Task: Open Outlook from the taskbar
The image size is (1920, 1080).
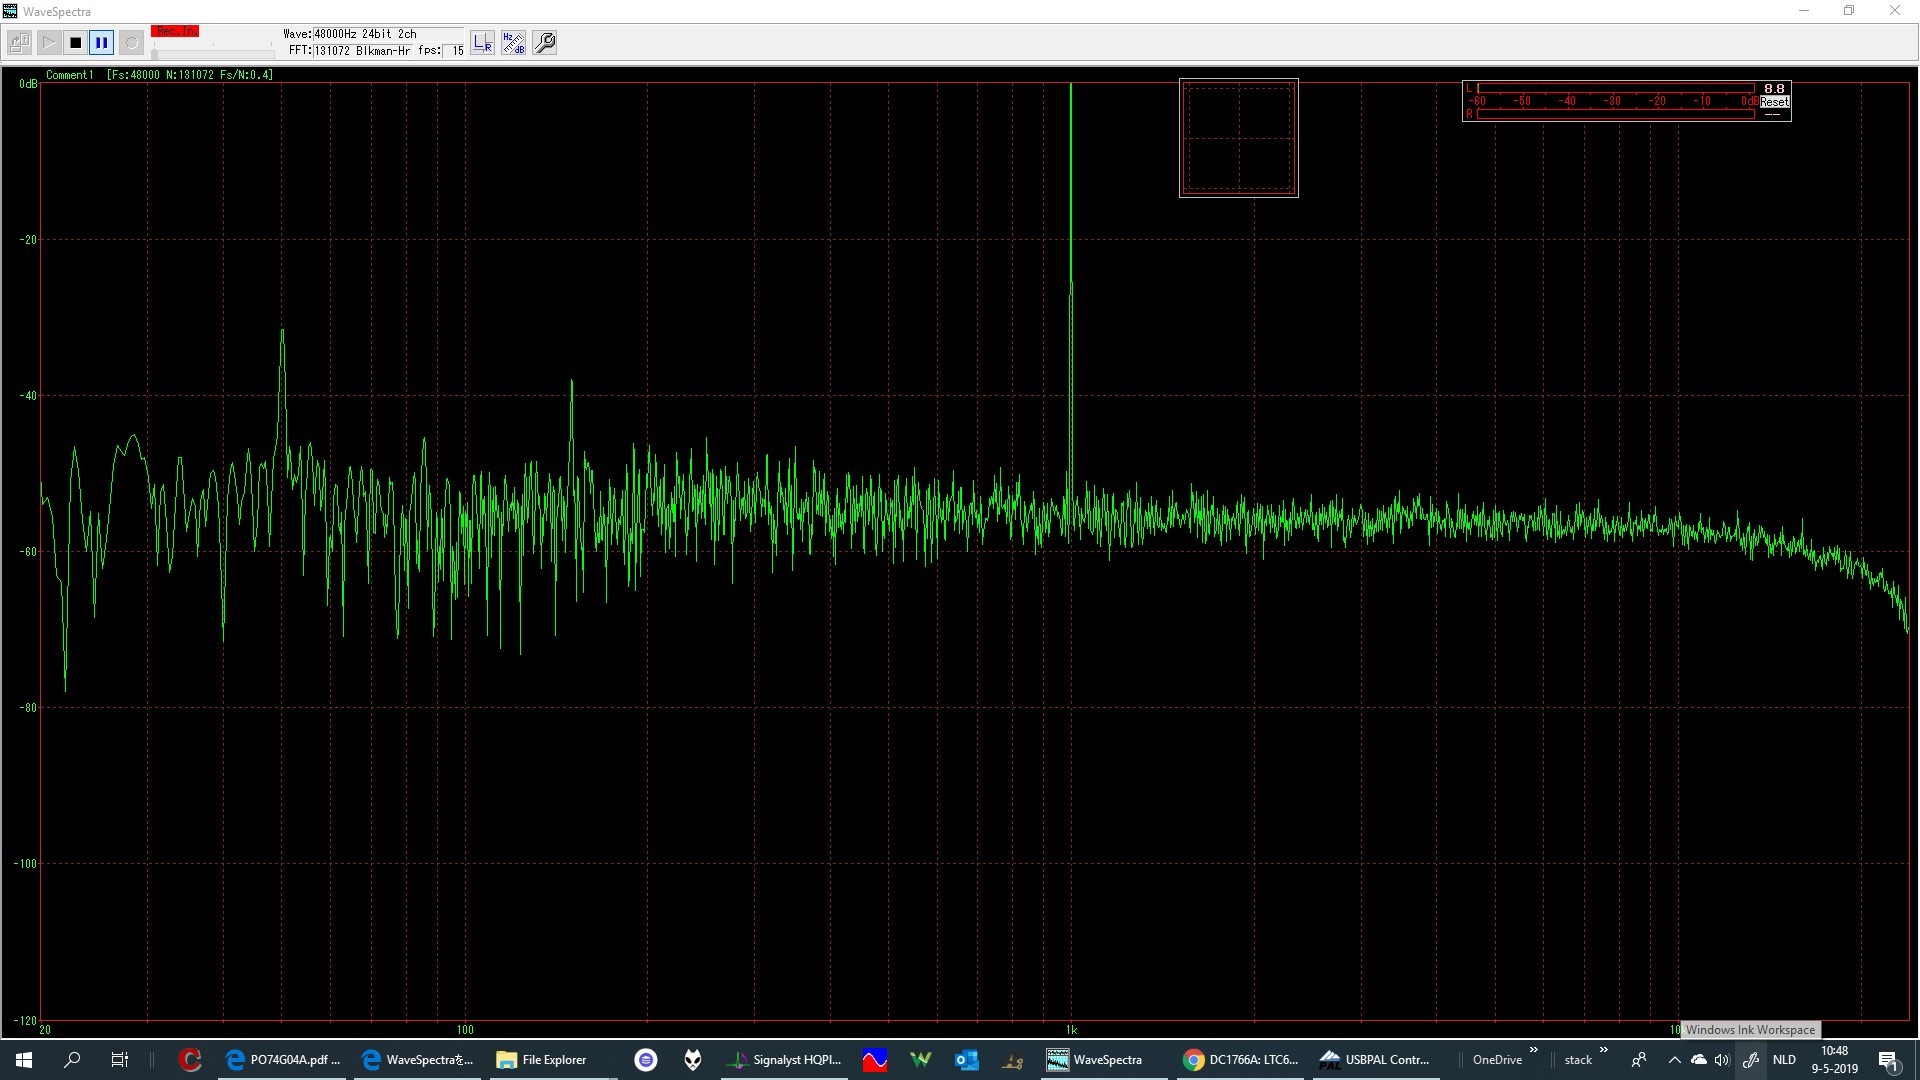Action: (x=966, y=1060)
